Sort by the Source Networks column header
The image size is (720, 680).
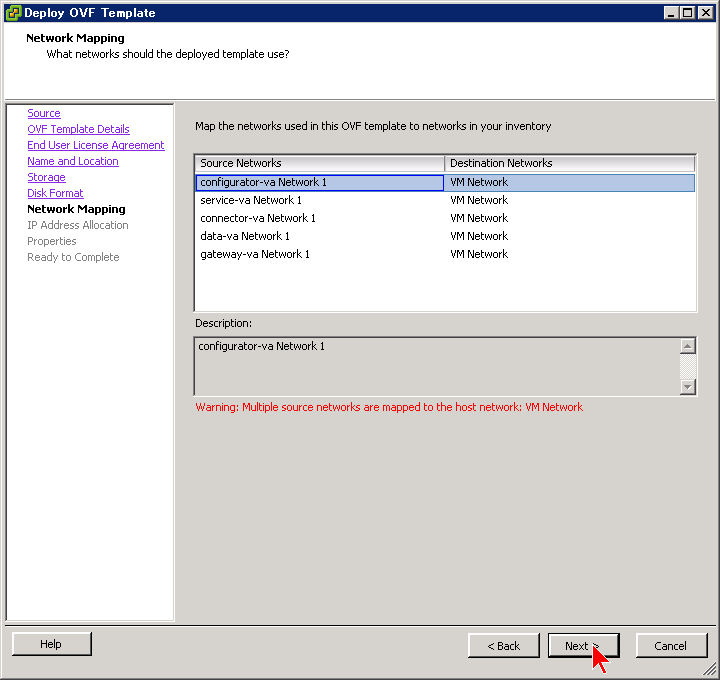click(320, 163)
